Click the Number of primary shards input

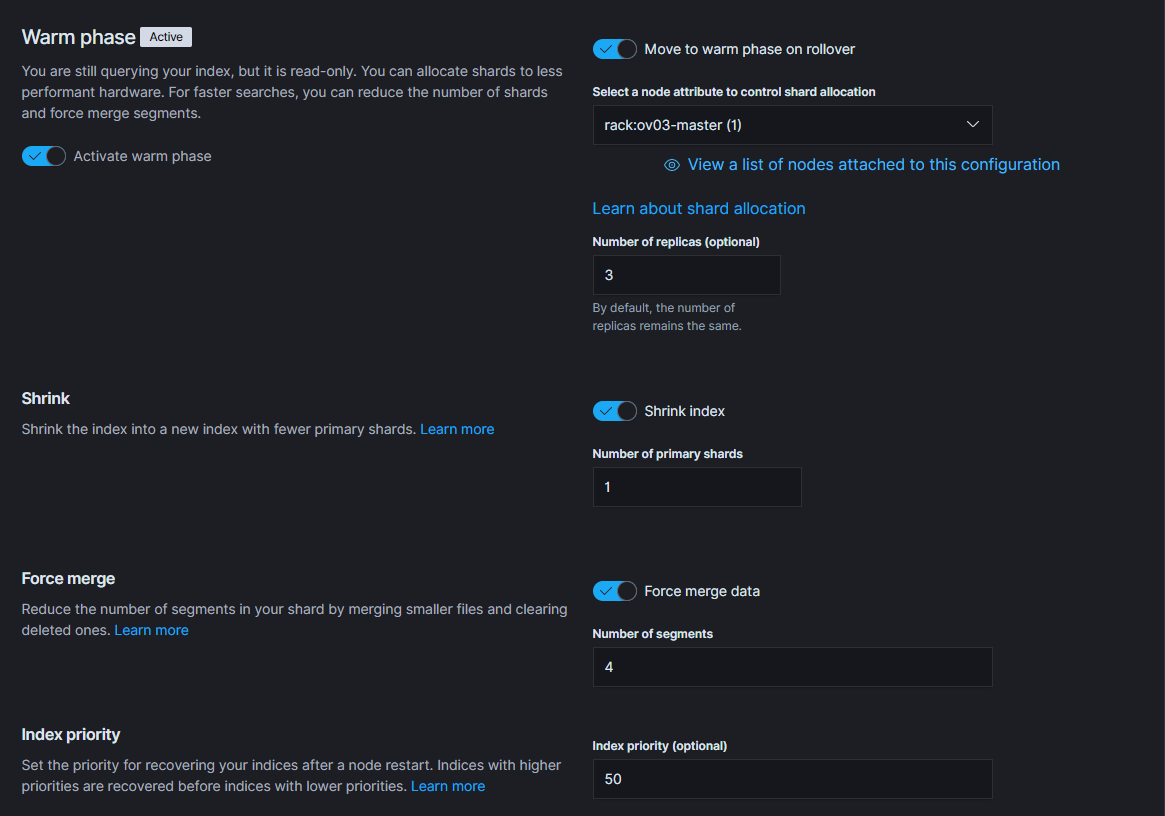(696, 487)
